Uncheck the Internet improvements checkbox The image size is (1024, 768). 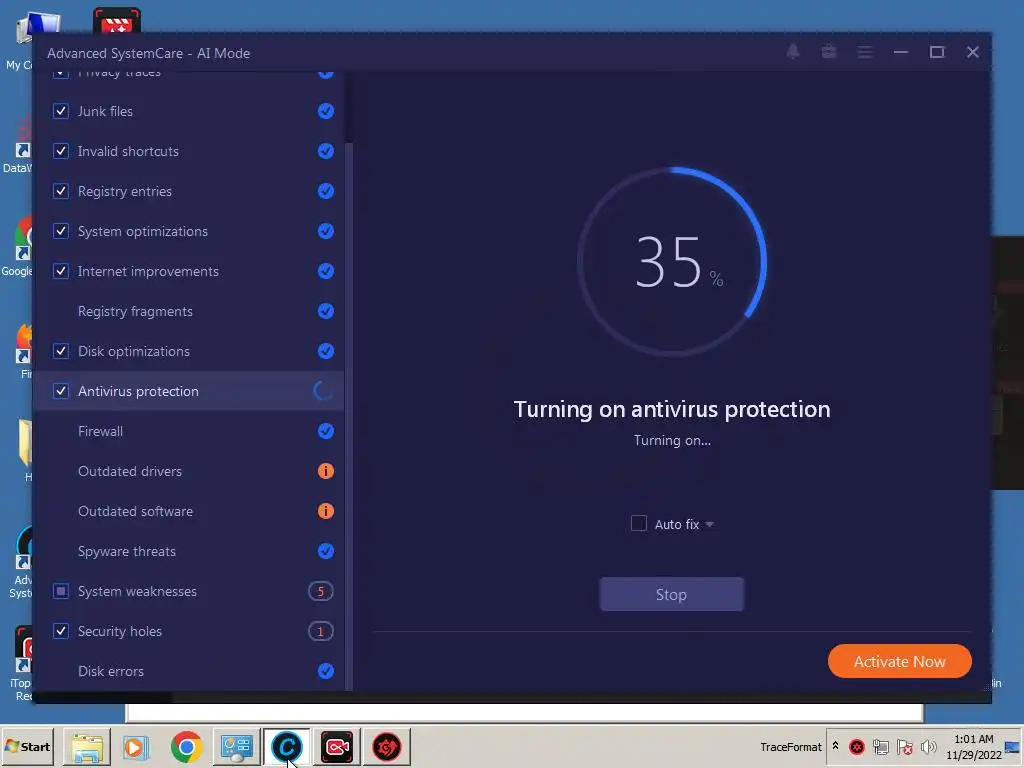61,271
